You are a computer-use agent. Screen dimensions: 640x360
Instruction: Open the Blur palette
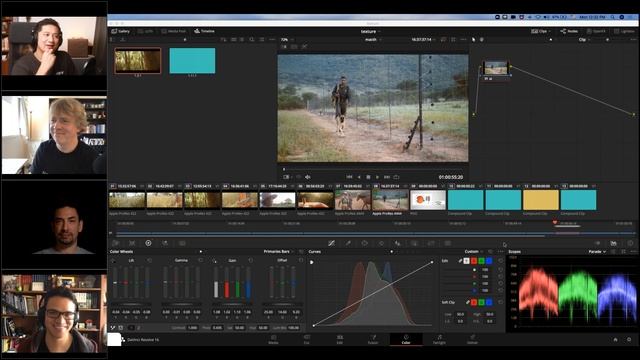pyautogui.click(x=398, y=243)
